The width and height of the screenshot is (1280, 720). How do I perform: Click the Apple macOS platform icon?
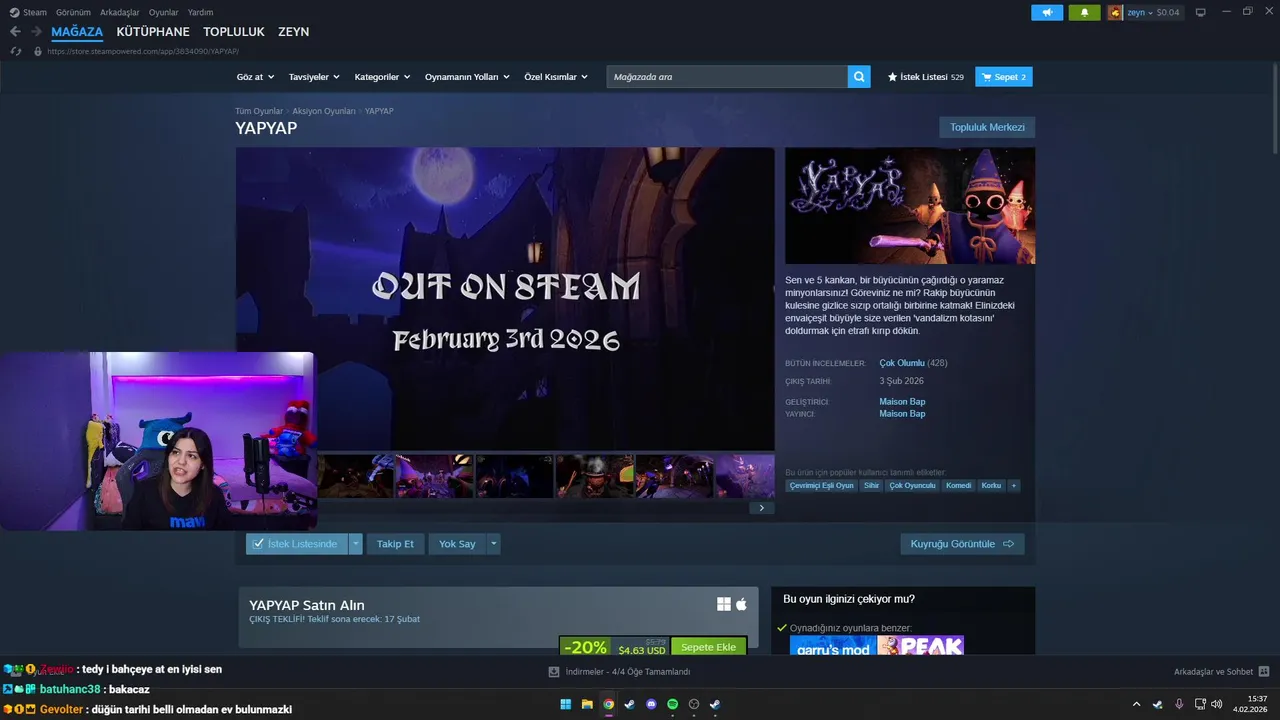coord(742,604)
